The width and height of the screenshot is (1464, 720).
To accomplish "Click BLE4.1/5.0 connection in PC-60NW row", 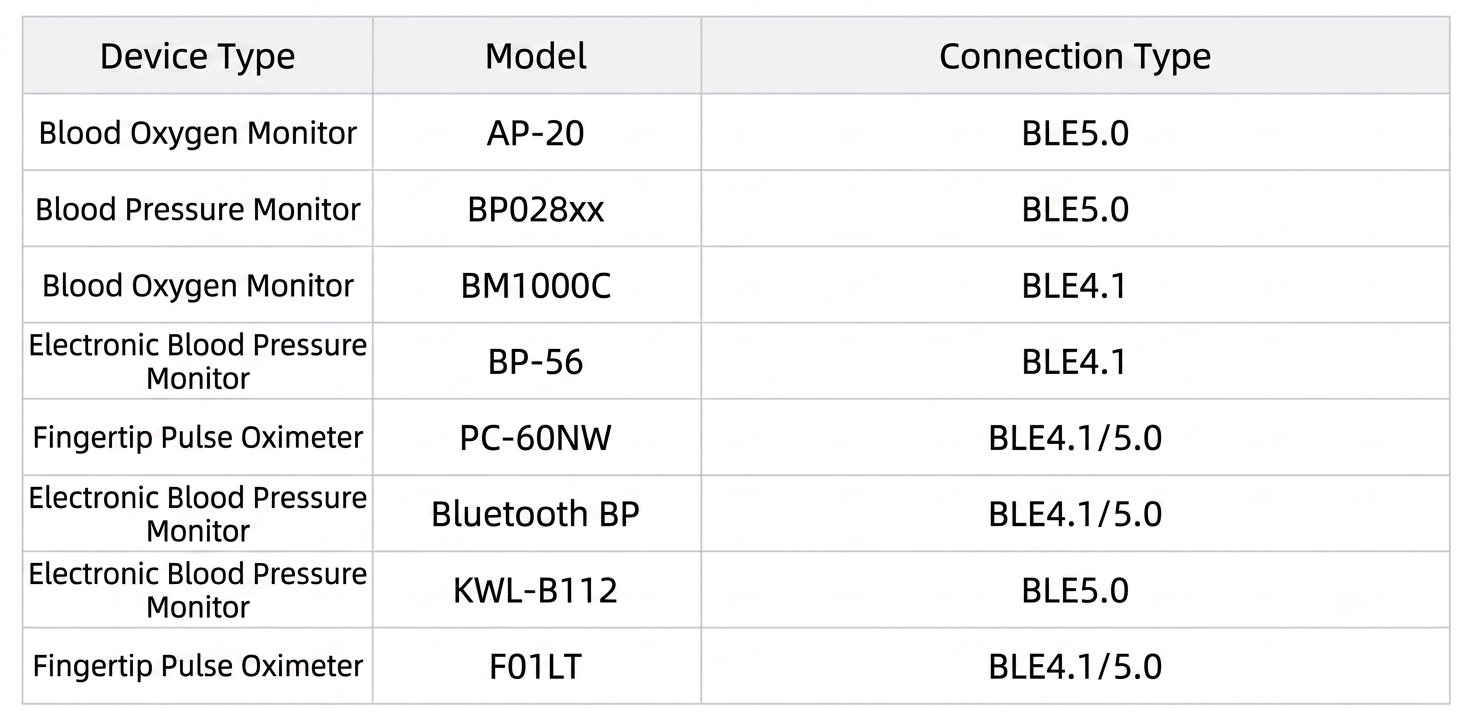I will click(x=1075, y=437).
